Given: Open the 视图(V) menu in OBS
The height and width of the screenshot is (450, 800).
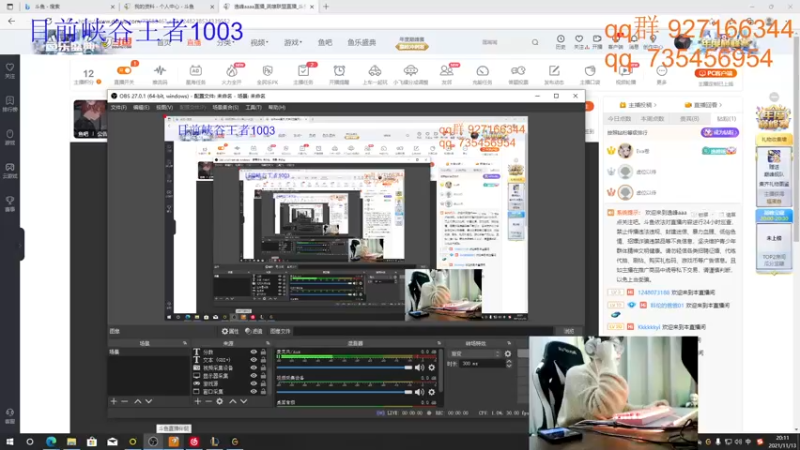Looking at the screenshot, I should [164, 108].
